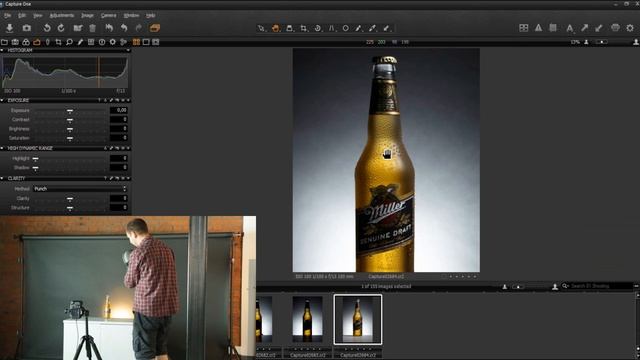Open the Batch gears tool tab
640x360 pixels.
pos(124,42)
